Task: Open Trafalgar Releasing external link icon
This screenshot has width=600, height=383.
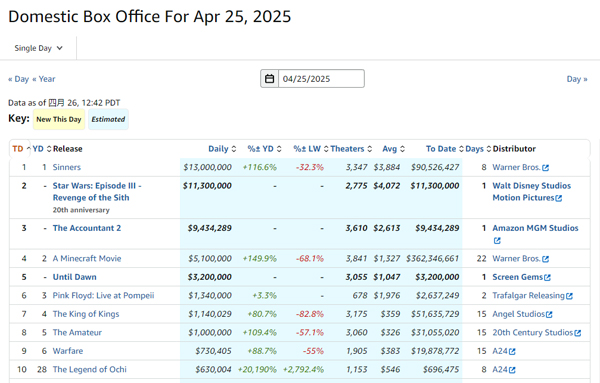Action: (x=569, y=296)
